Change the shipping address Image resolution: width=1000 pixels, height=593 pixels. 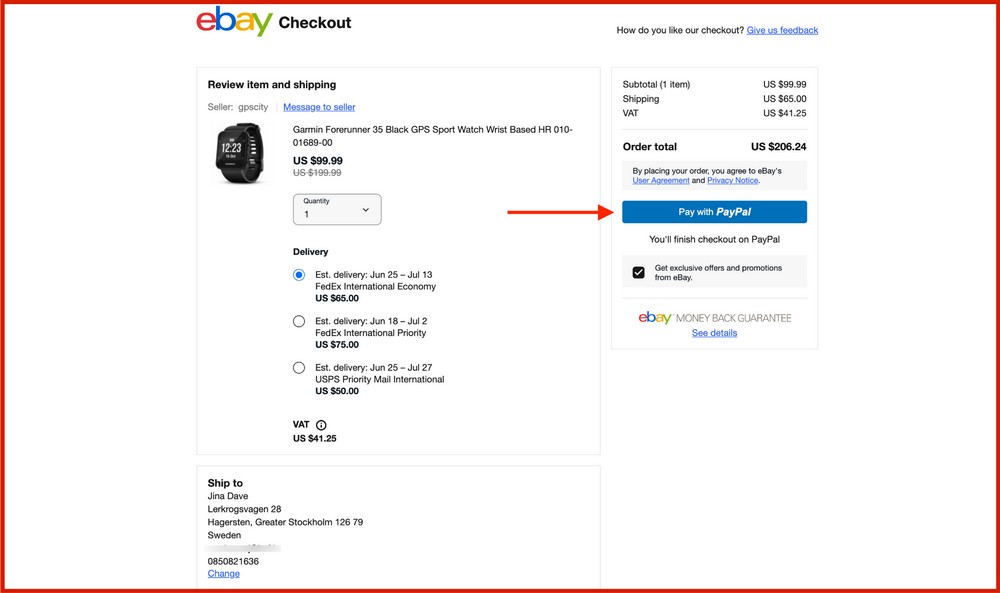[223, 573]
